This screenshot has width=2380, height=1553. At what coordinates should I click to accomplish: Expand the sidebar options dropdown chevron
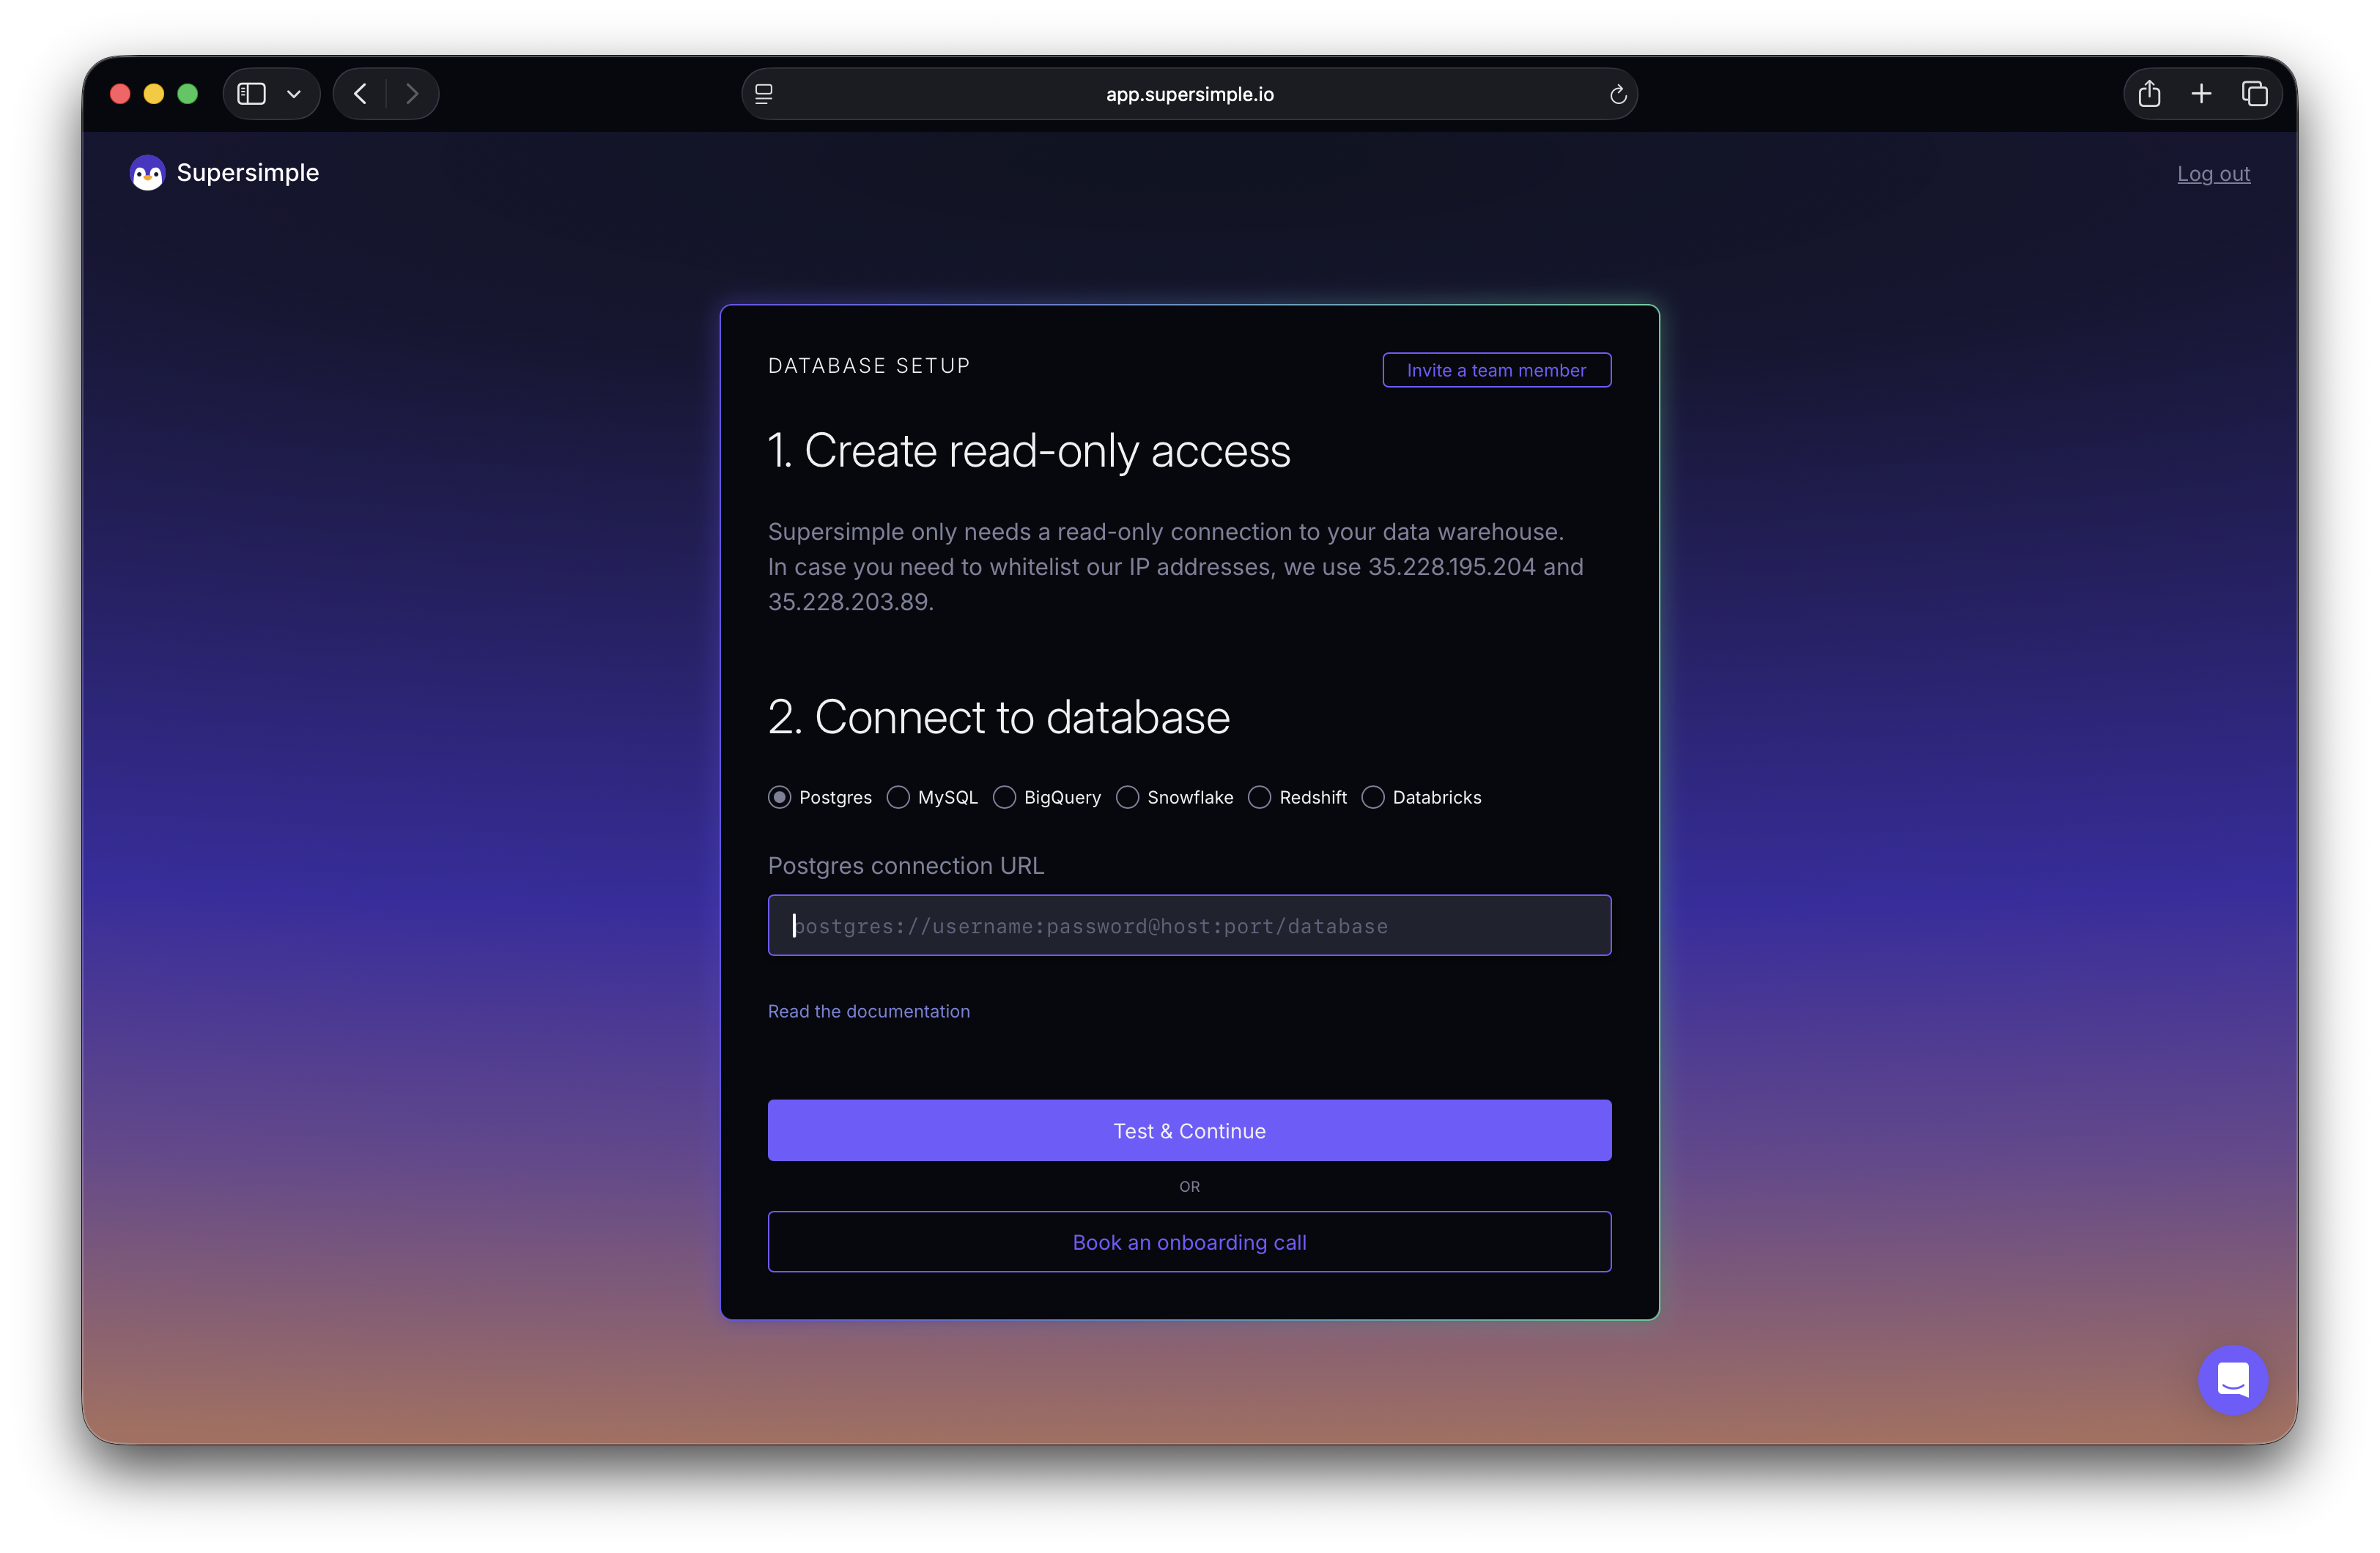click(294, 94)
